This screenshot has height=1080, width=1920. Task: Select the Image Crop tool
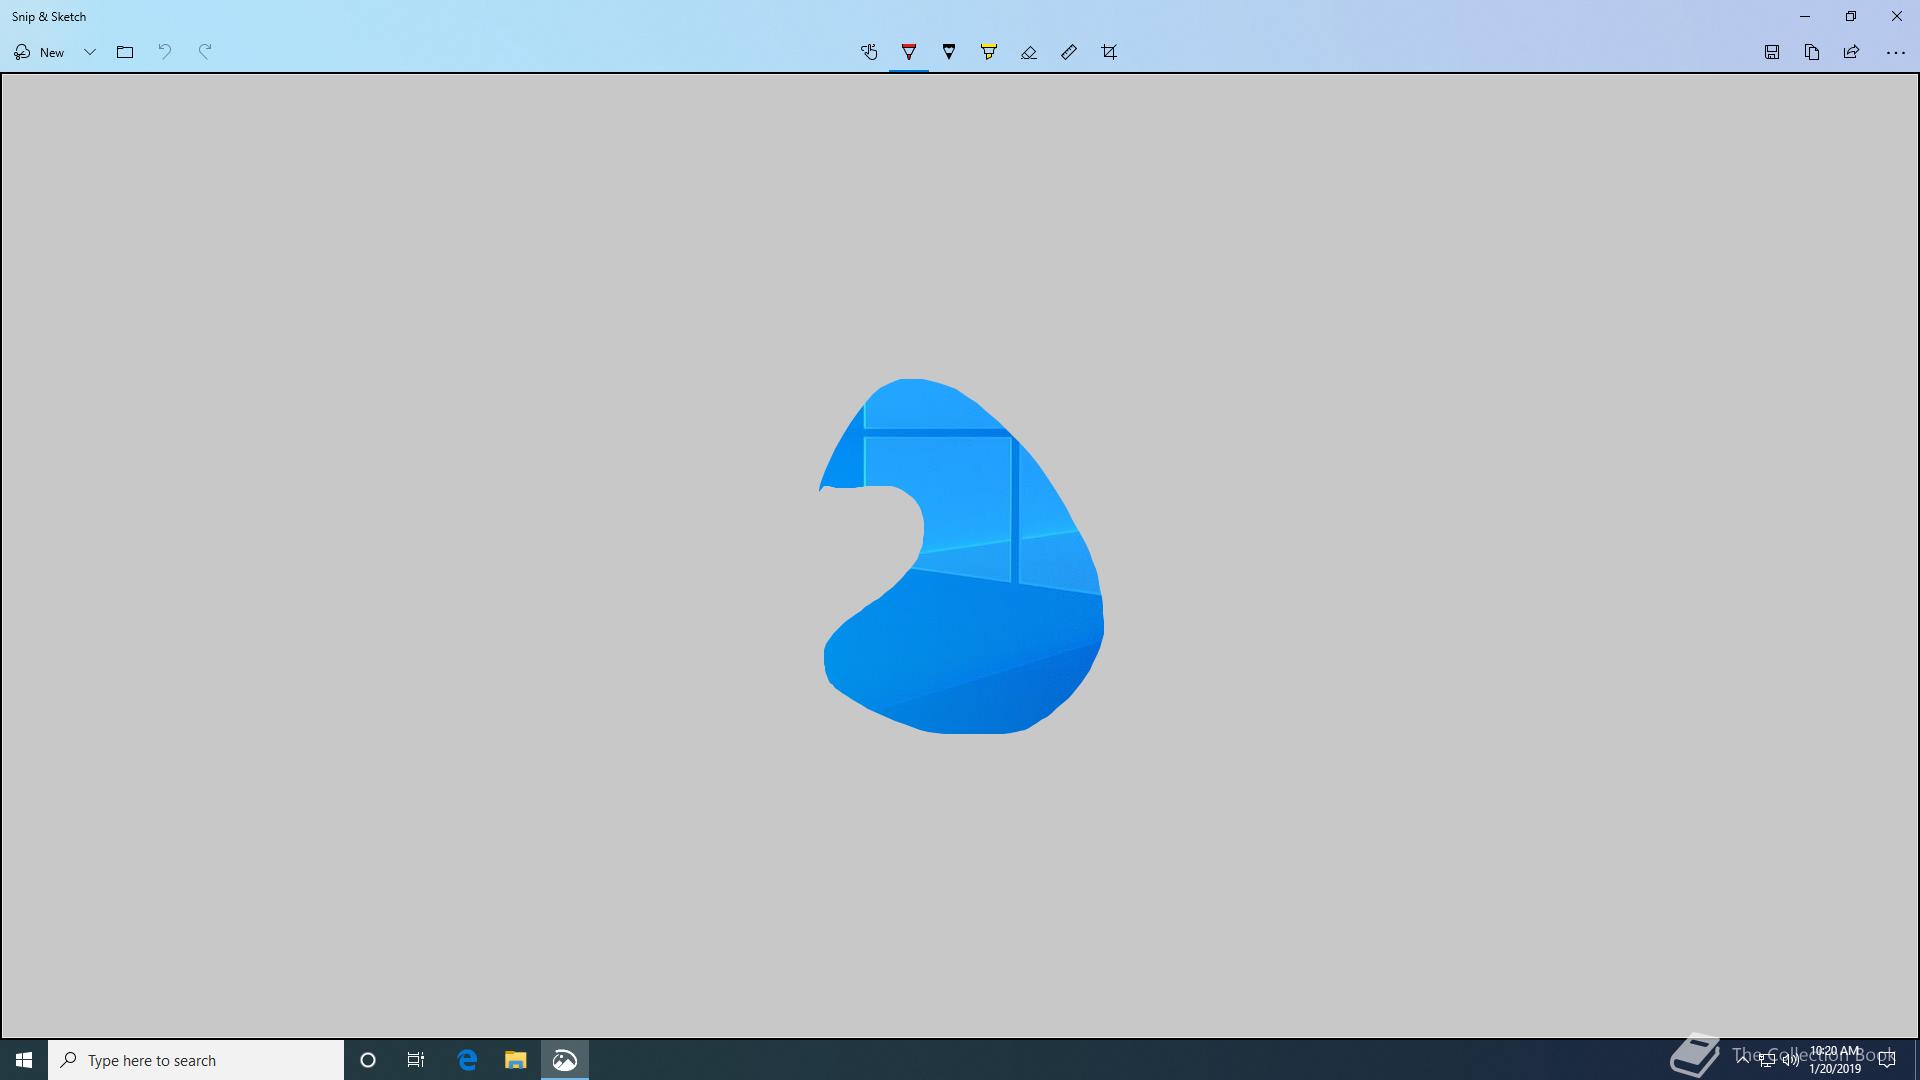coord(1109,52)
